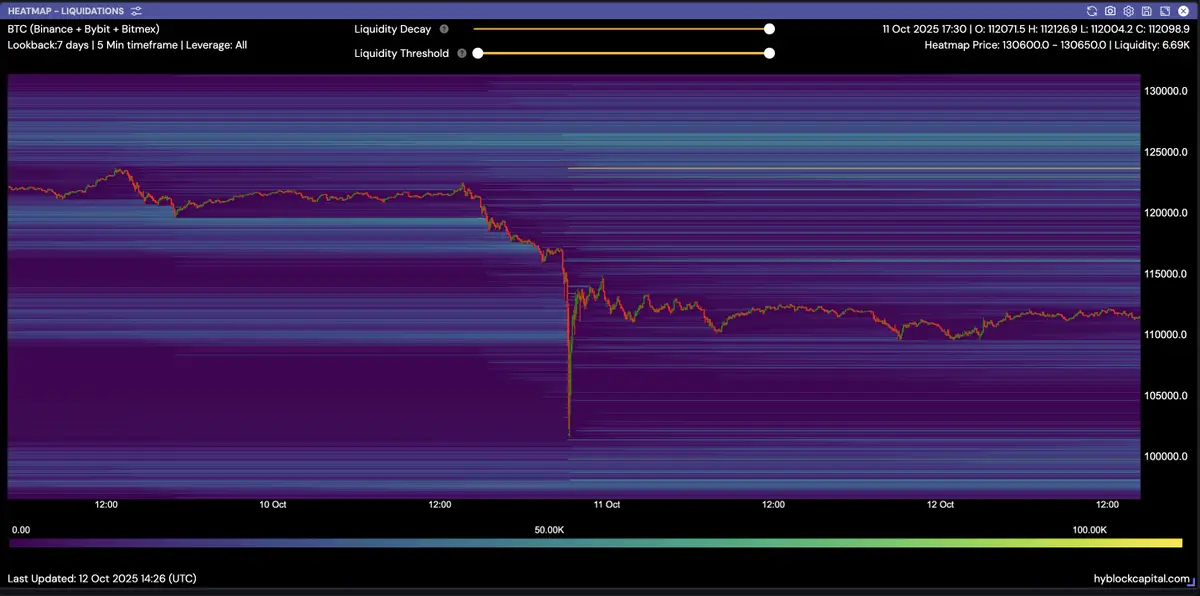This screenshot has height=596, width=1200.
Task: Click the OHLC readout for 11 Oct 2025
Action: point(1036,29)
